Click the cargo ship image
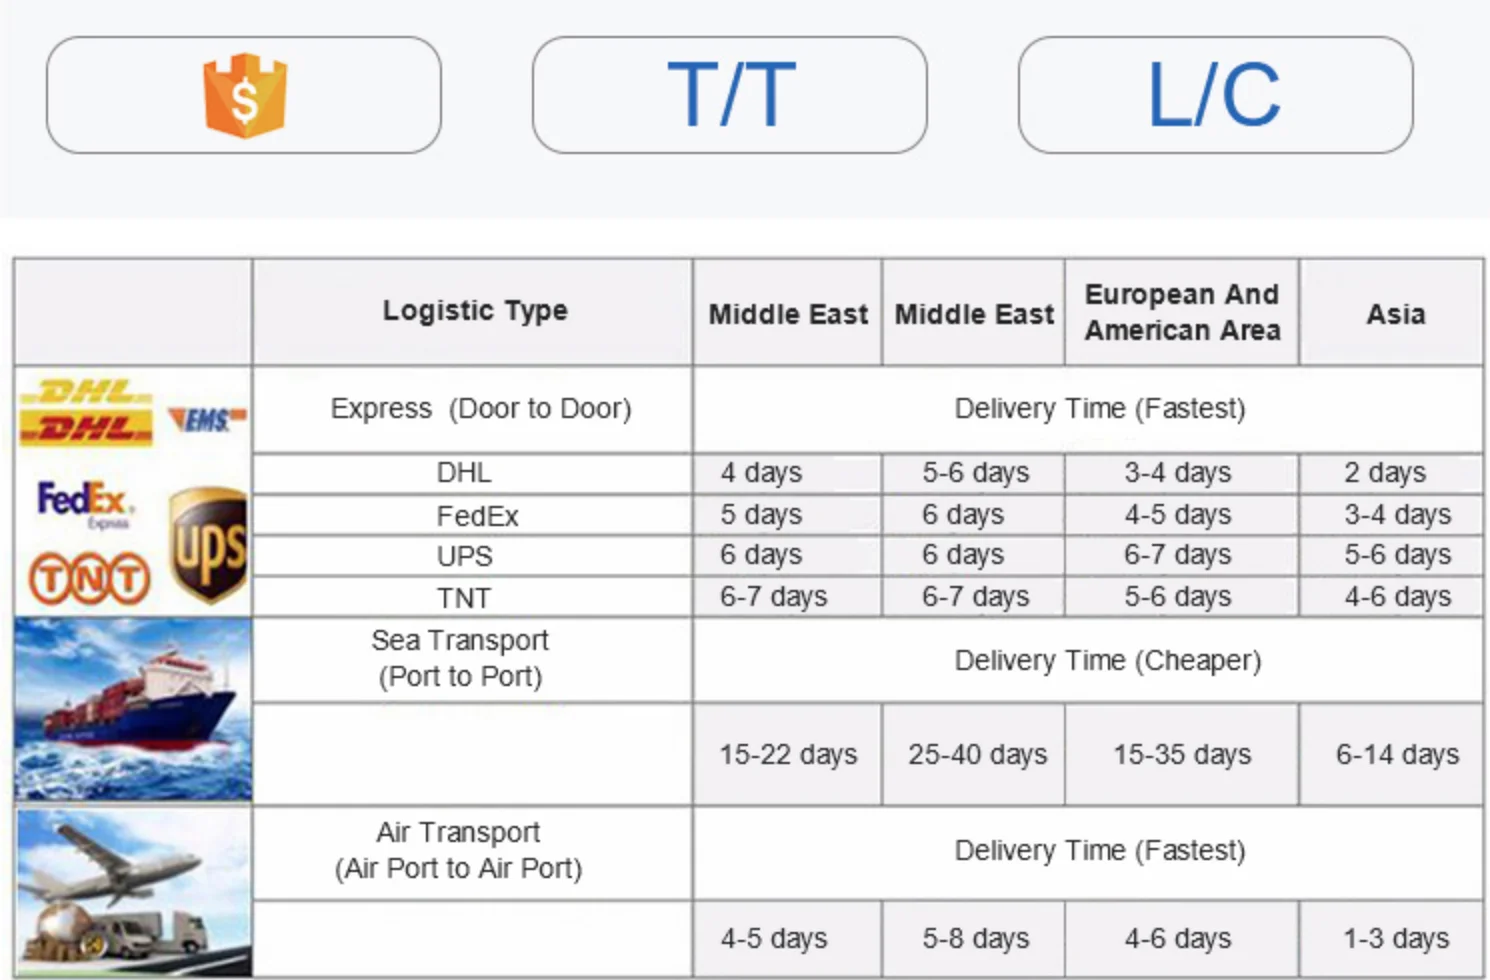The image size is (1490, 980). [x=133, y=709]
